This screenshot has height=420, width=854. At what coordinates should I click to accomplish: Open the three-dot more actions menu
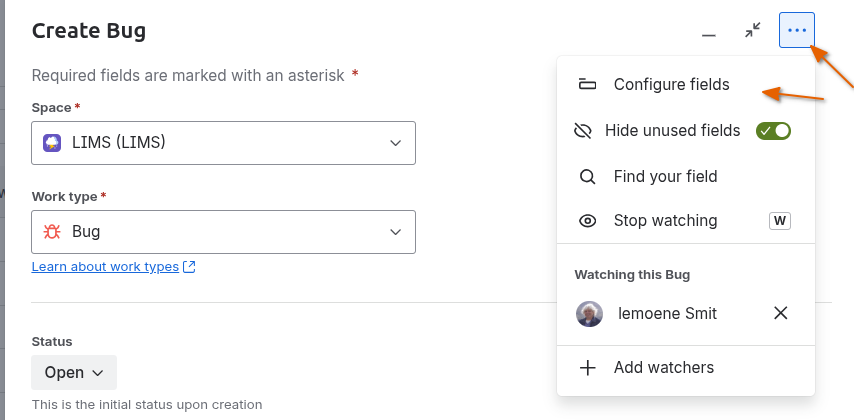796,30
